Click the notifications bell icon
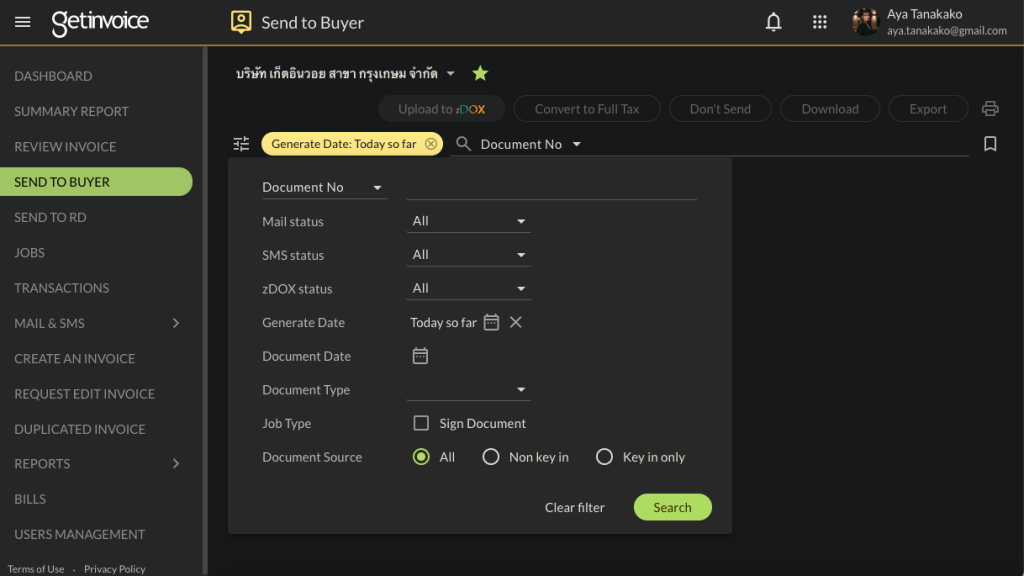1024x576 pixels. pos(773,22)
